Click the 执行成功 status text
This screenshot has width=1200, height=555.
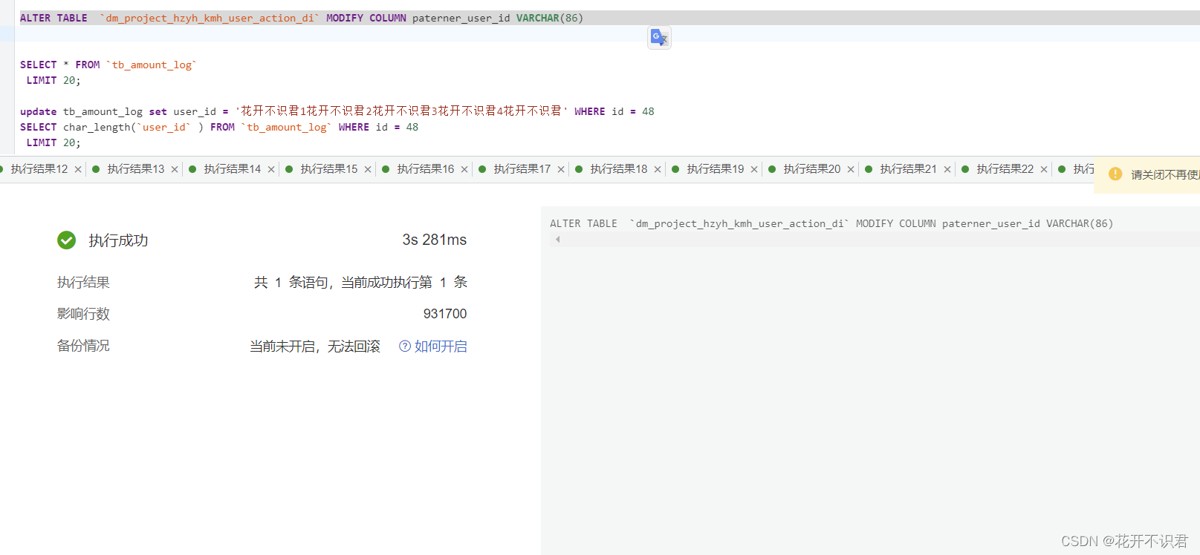[118, 240]
